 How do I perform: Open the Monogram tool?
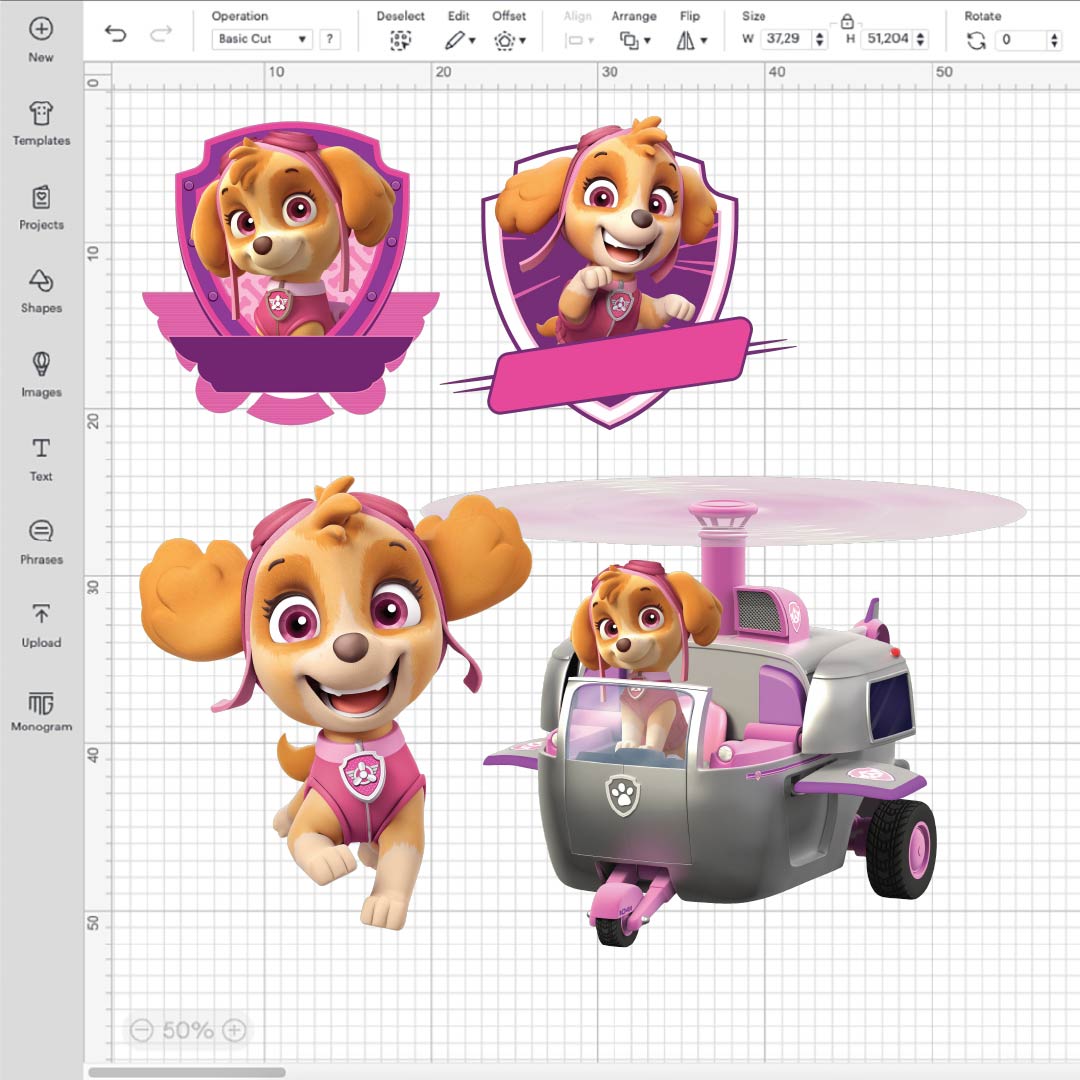41,710
